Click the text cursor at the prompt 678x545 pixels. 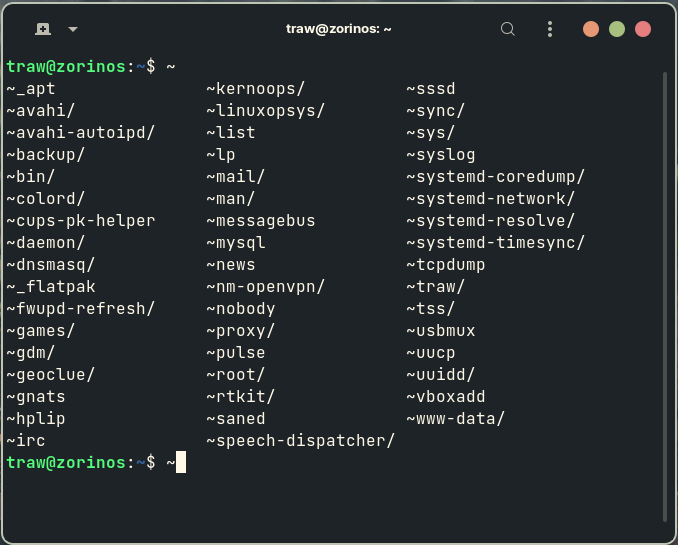181,462
